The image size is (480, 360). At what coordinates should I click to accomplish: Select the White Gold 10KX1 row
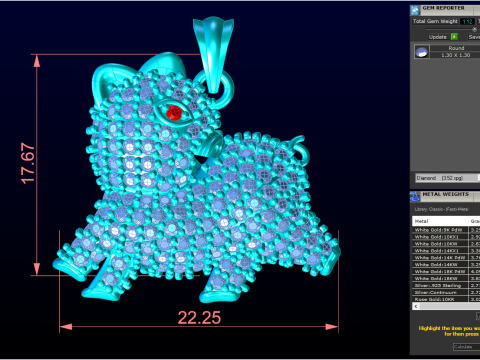pyautogui.click(x=446, y=237)
